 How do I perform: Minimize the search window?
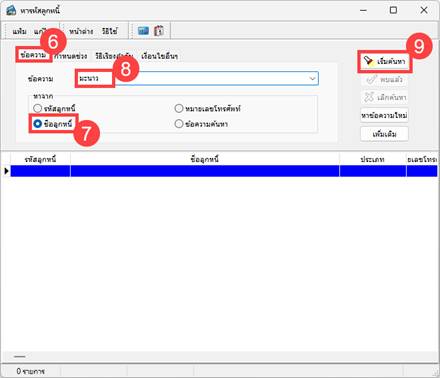(363, 10)
